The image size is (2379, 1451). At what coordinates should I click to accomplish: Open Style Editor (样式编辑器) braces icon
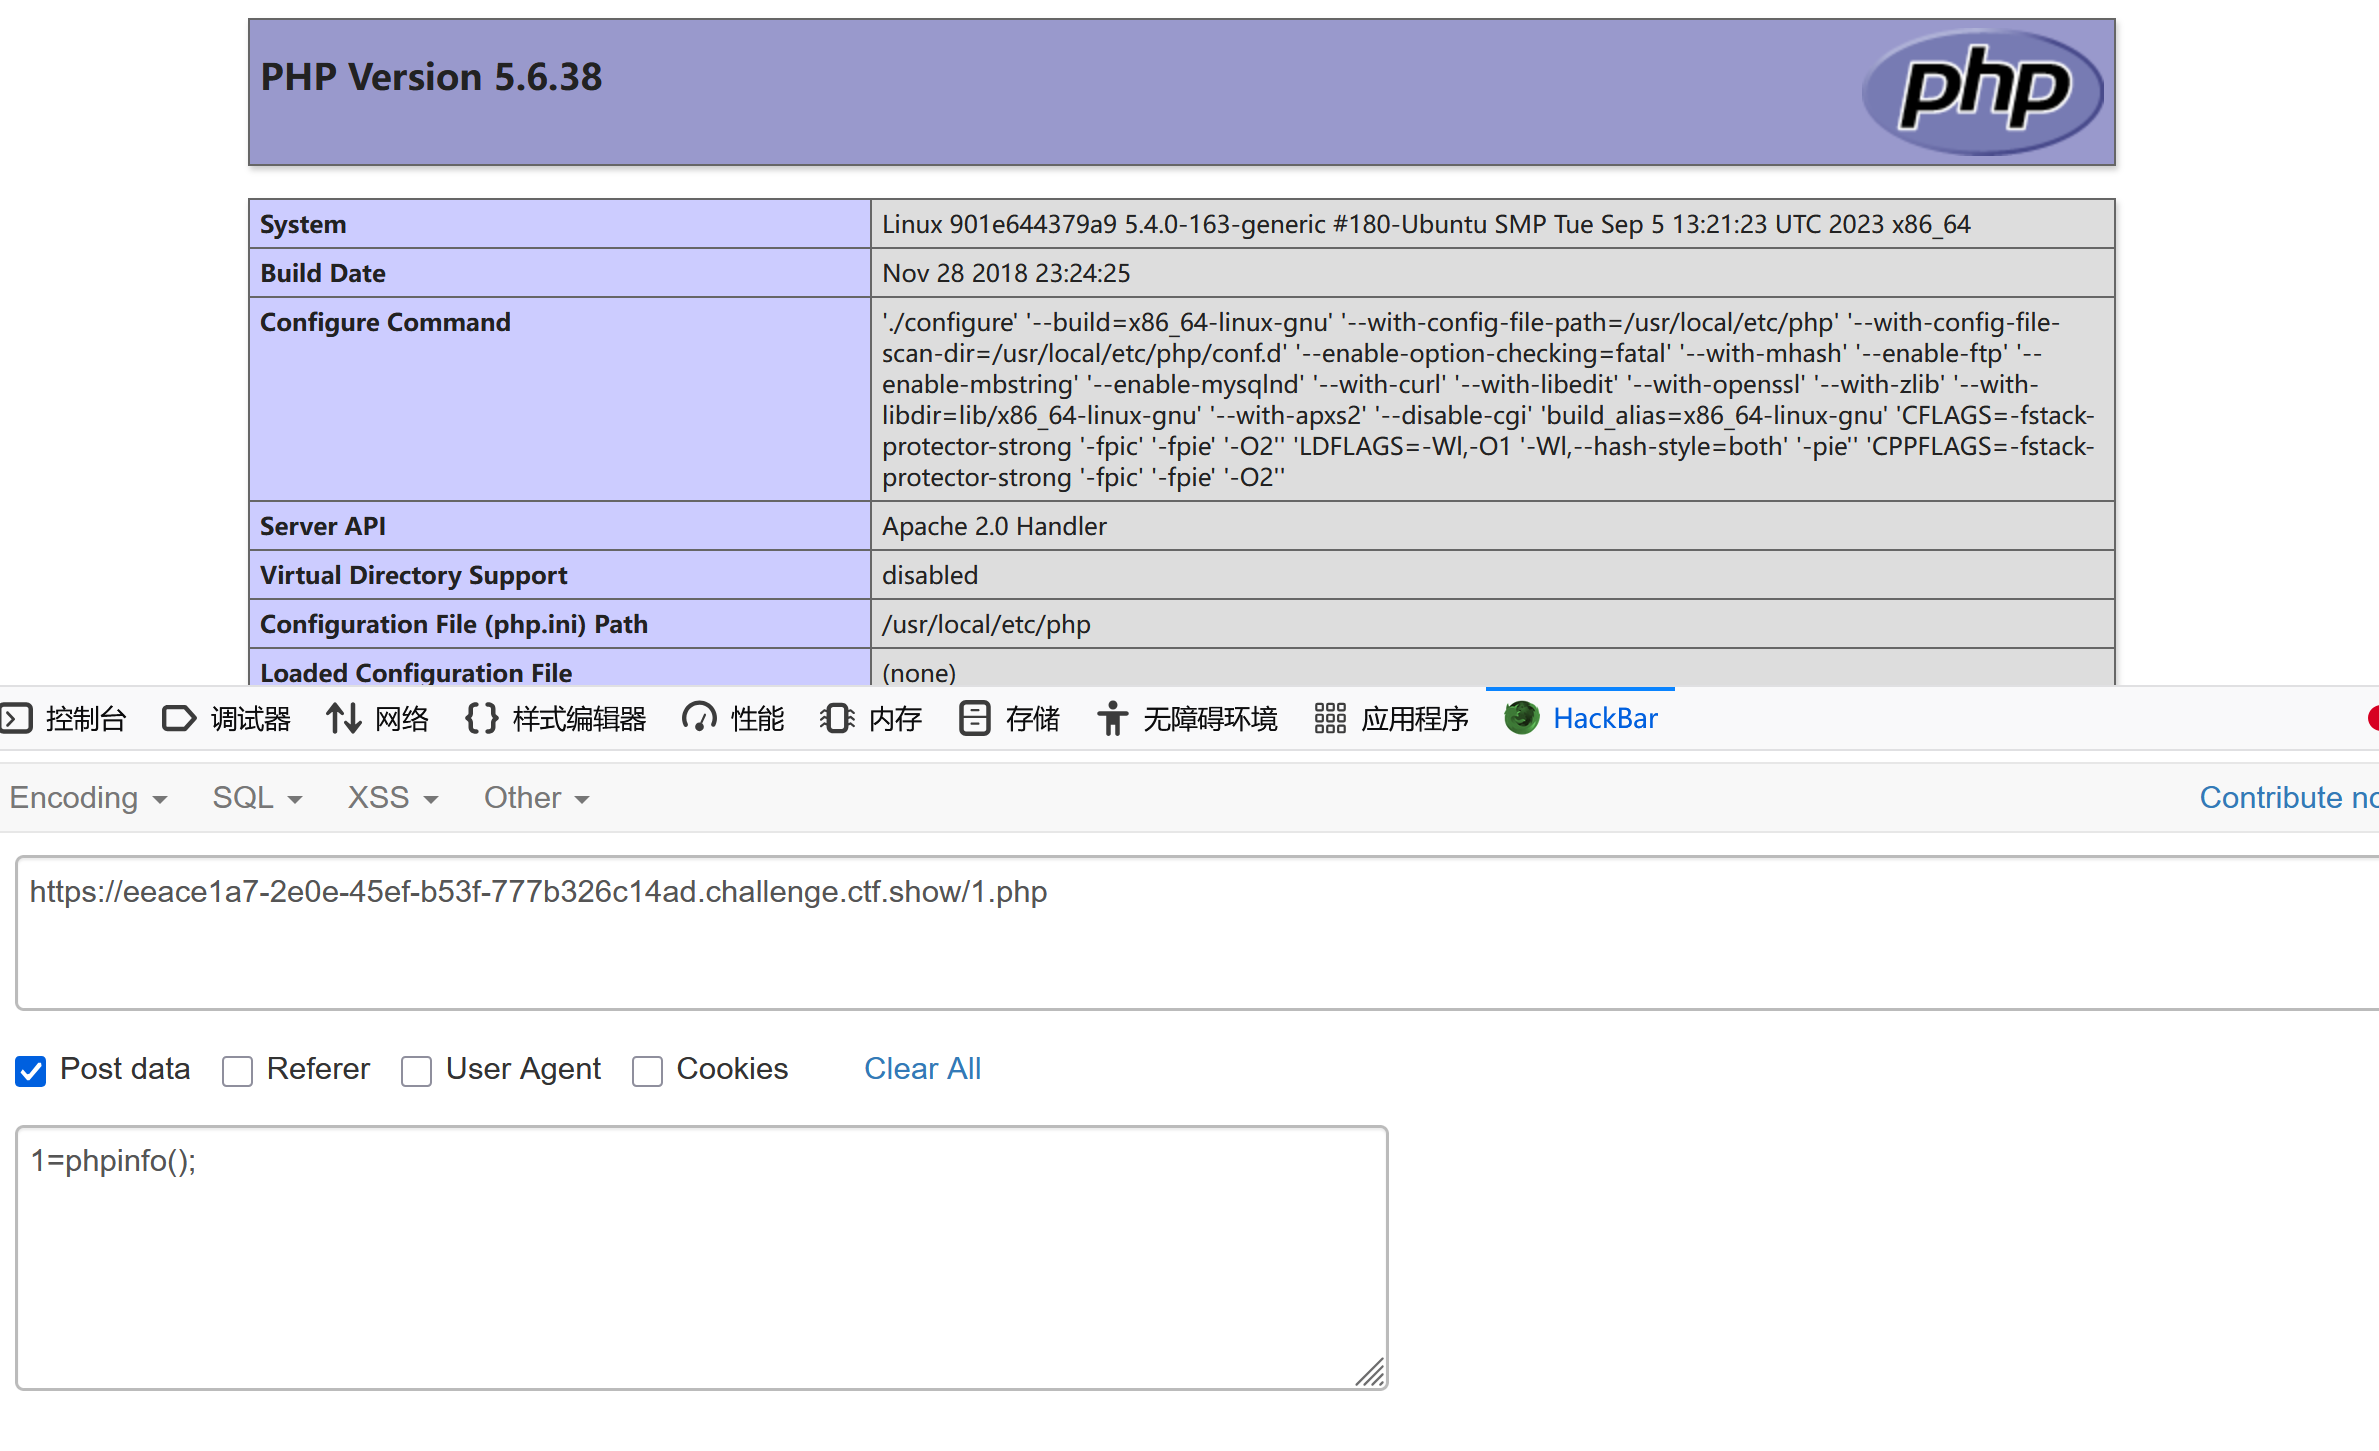pyautogui.click(x=481, y=718)
